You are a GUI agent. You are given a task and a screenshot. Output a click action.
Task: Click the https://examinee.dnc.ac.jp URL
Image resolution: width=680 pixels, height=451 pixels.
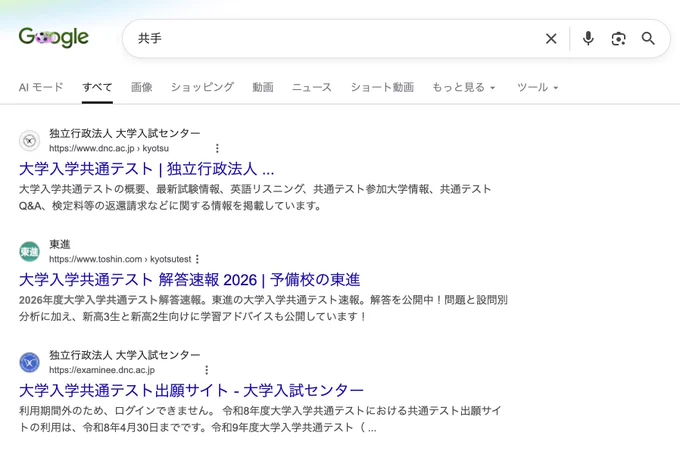pos(102,370)
